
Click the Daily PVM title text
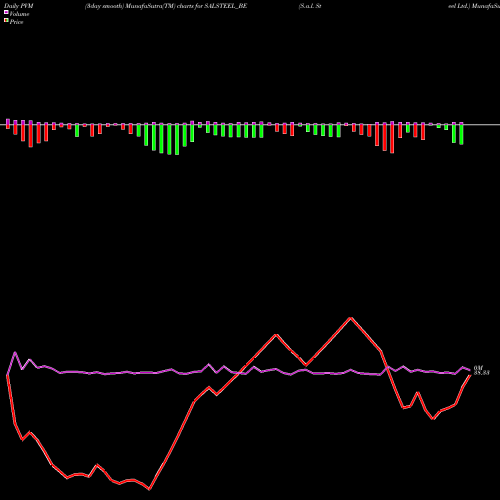19,6
